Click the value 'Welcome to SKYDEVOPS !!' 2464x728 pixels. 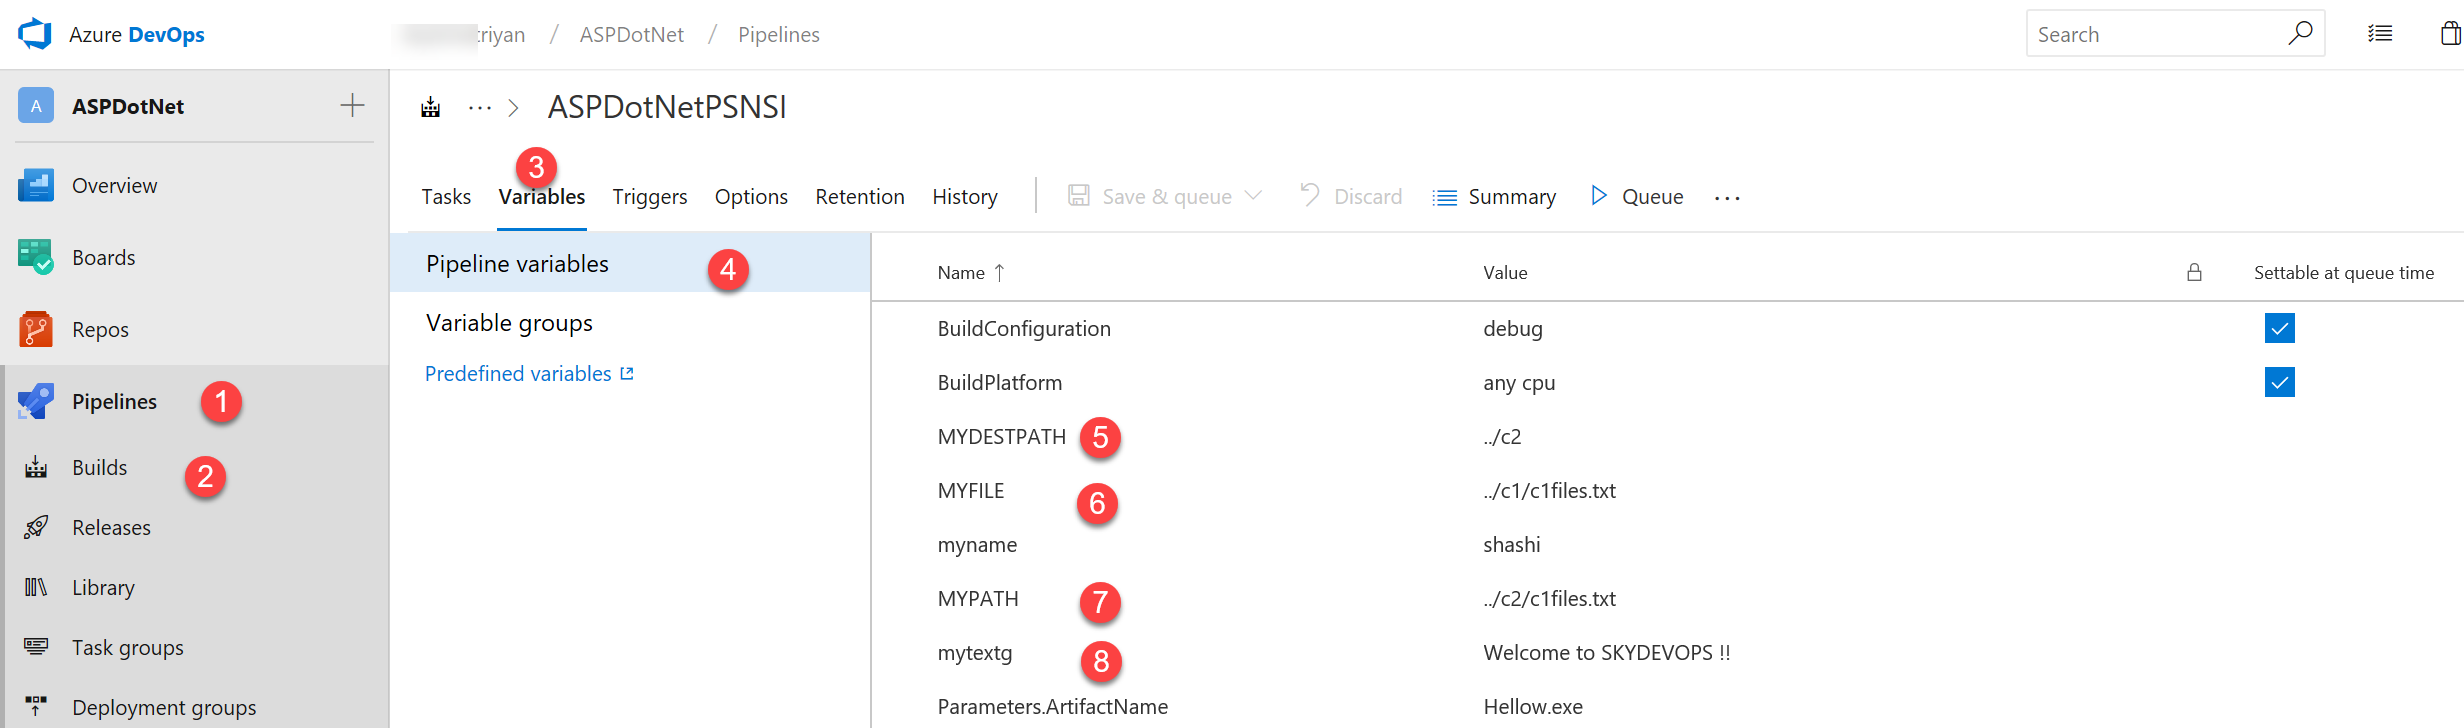[1606, 653]
